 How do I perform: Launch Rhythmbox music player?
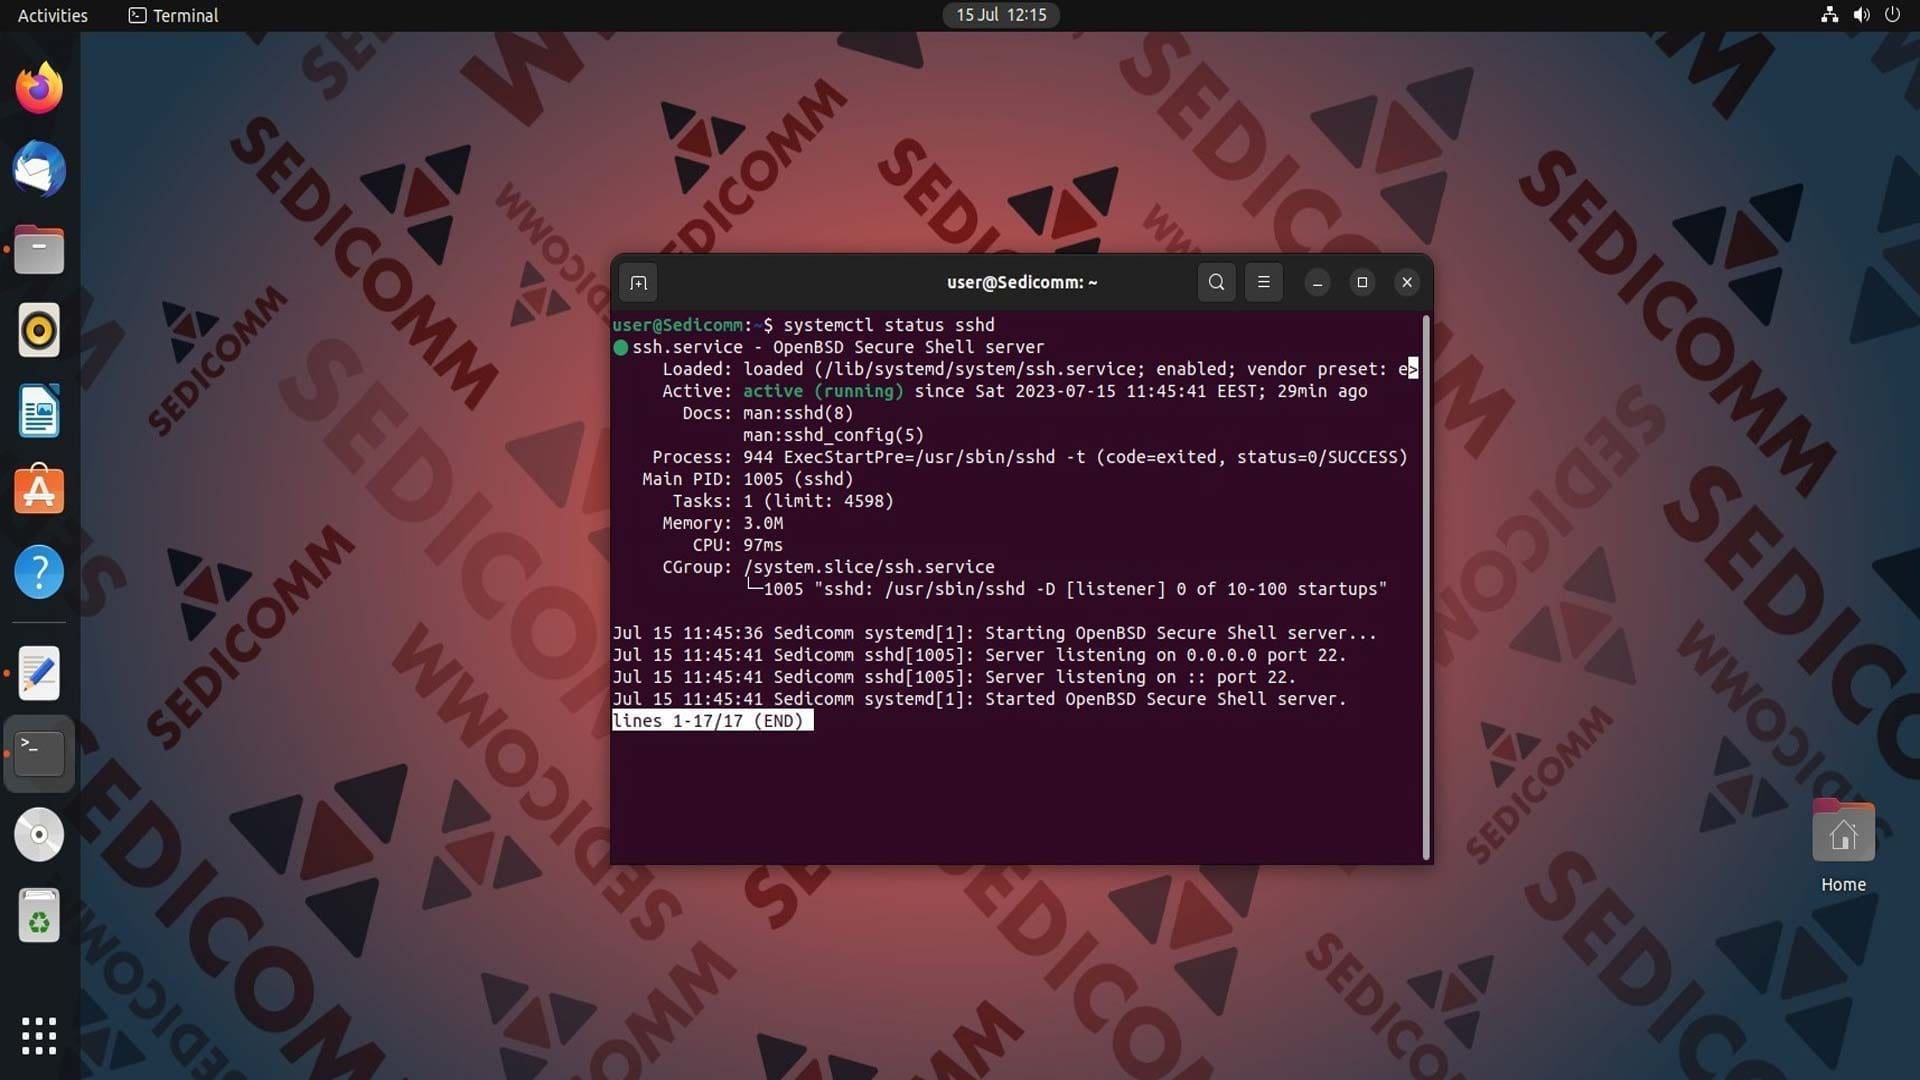point(39,330)
